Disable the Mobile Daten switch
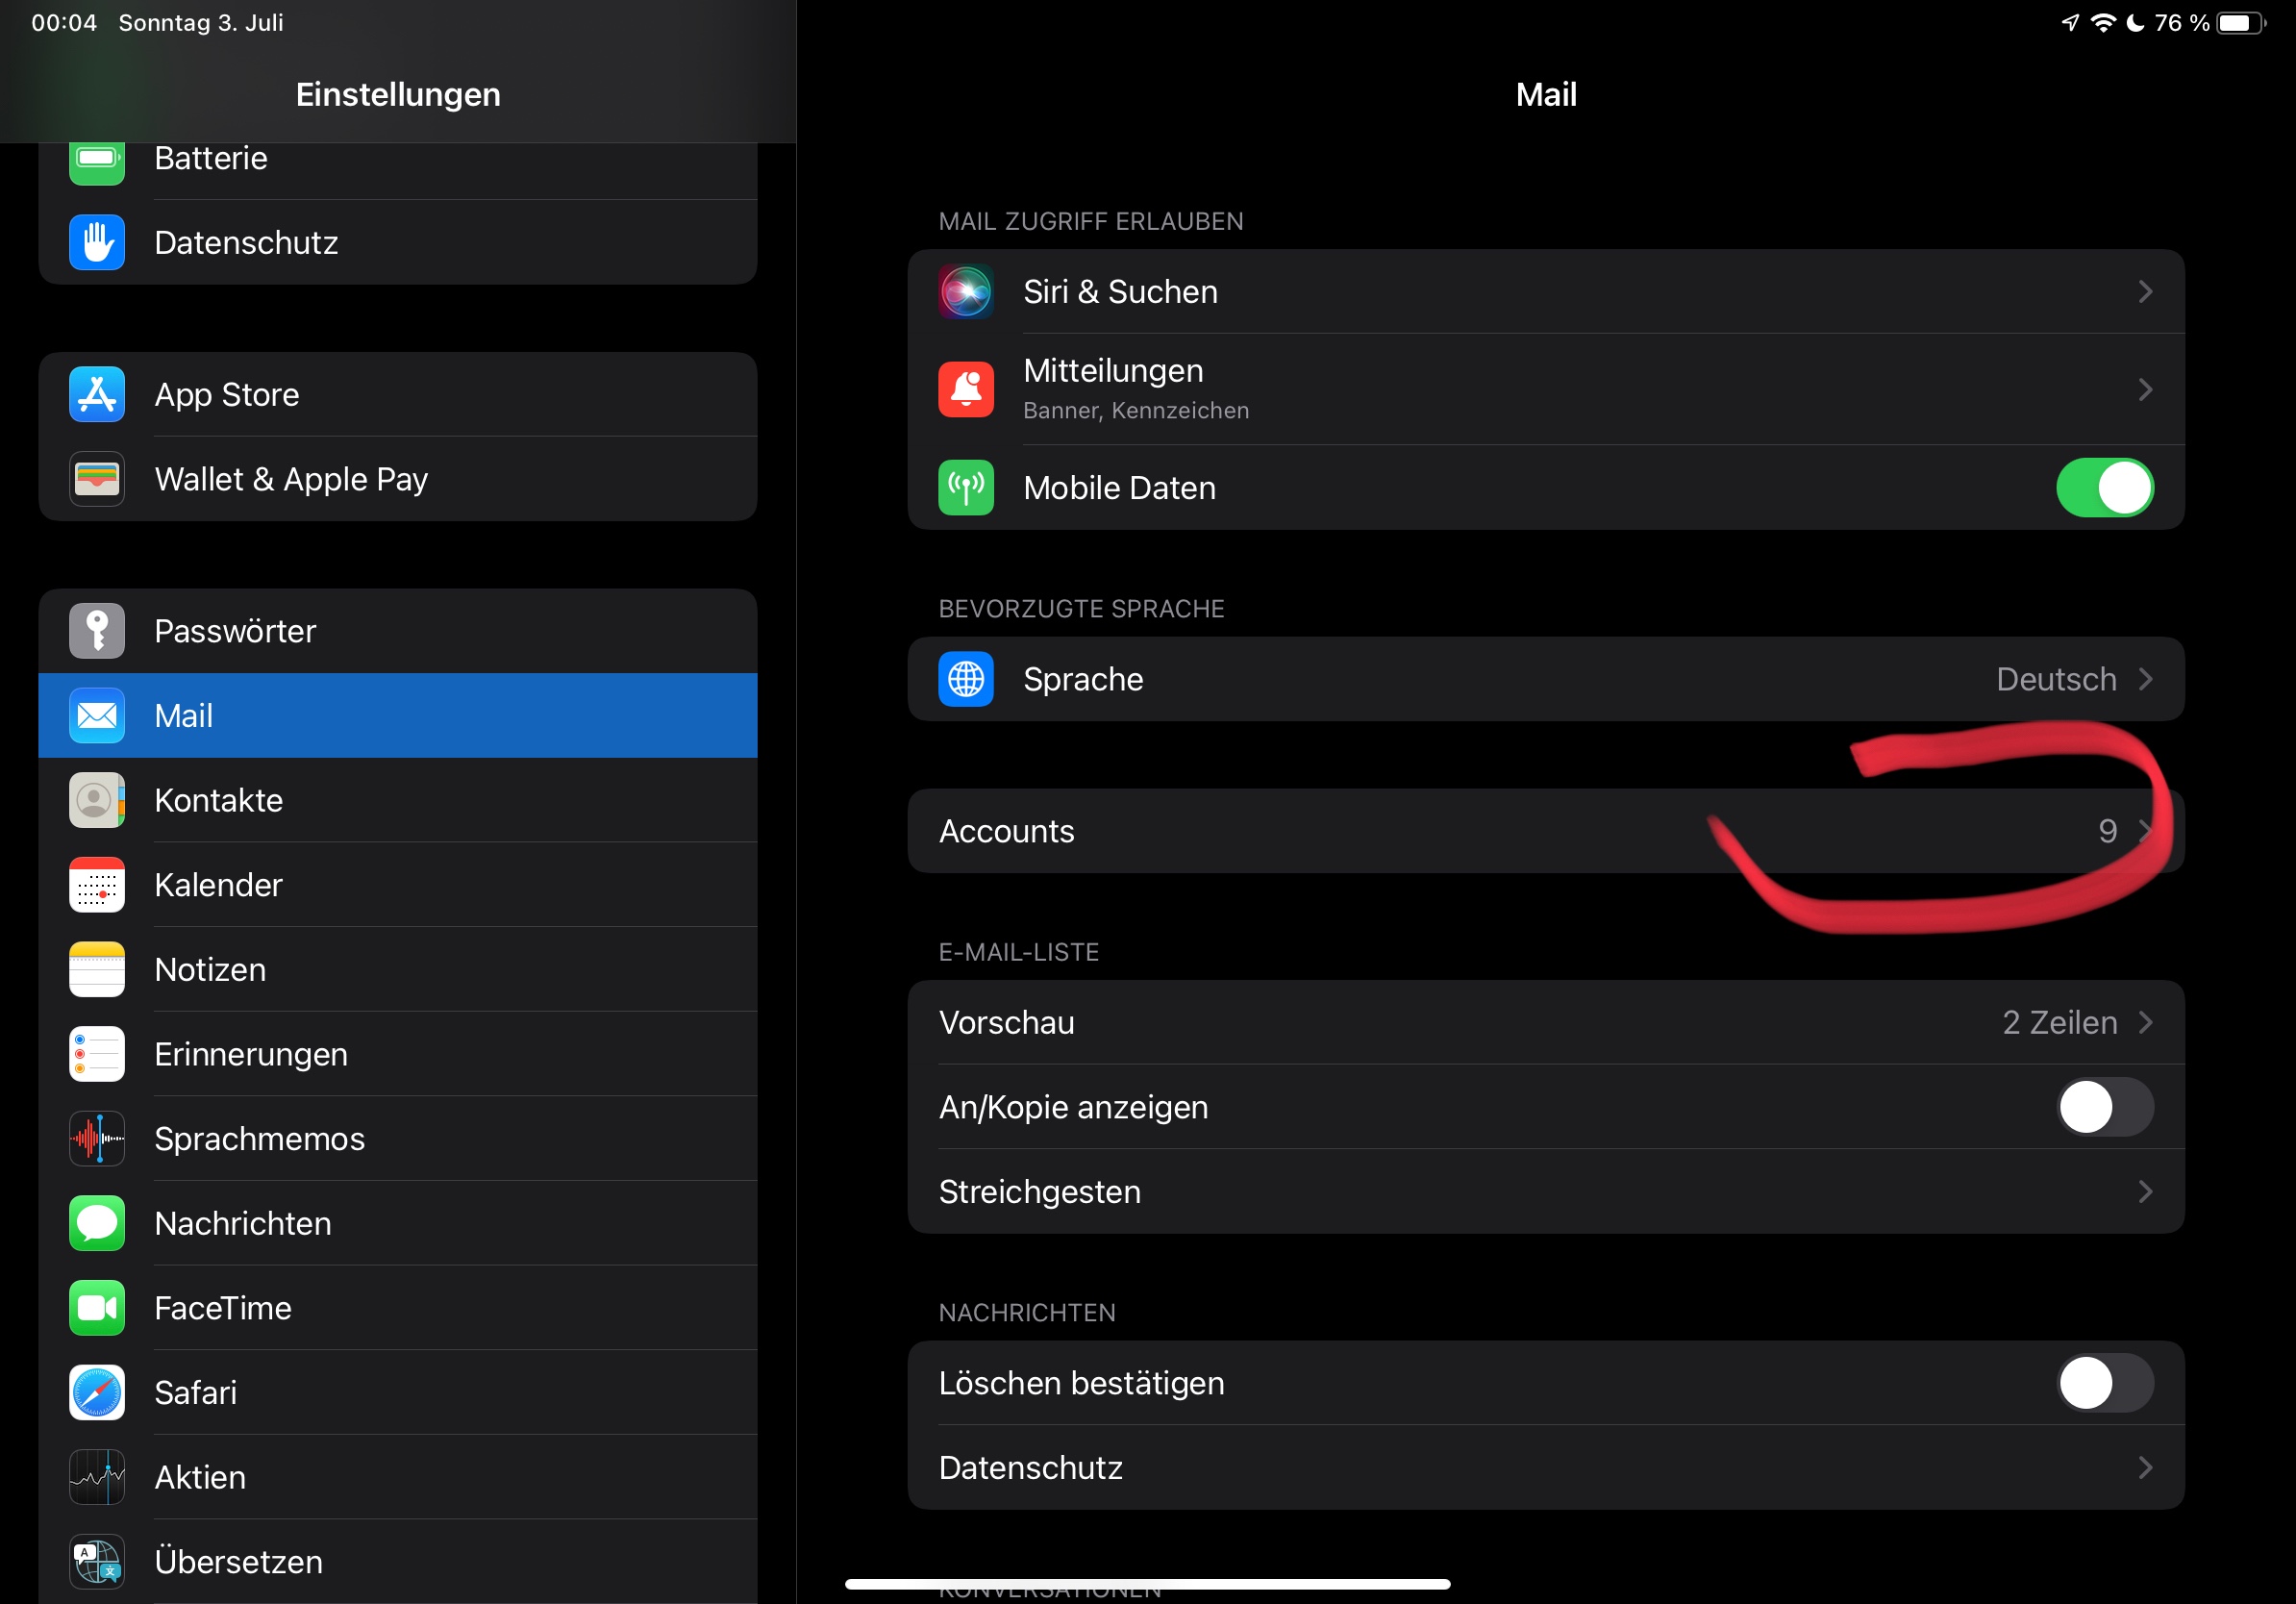Image resolution: width=2296 pixels, height=1604 pixels. 2104,488
